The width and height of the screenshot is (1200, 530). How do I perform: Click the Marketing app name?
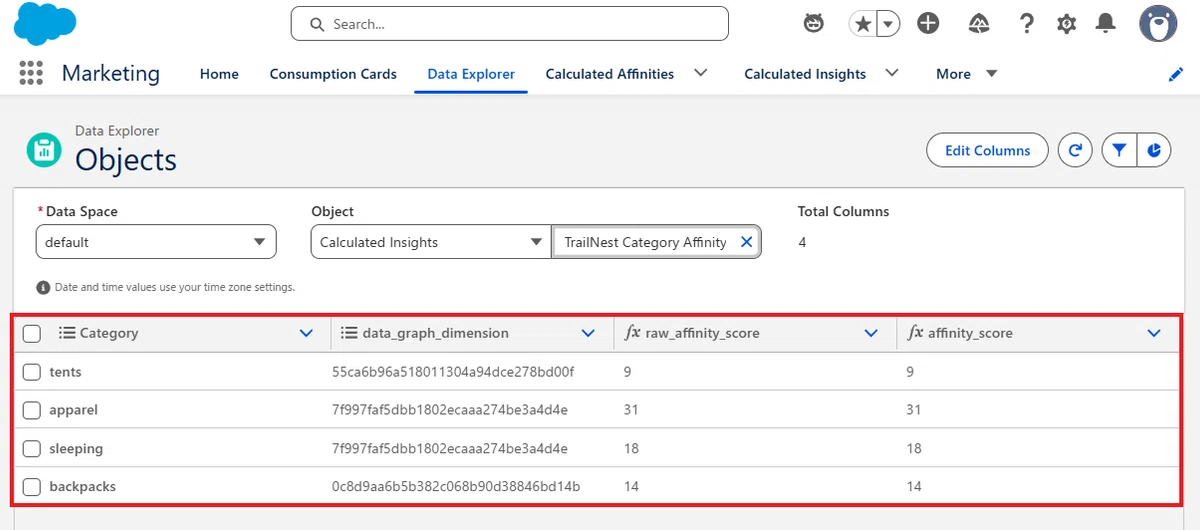click(x=110, y=74)
